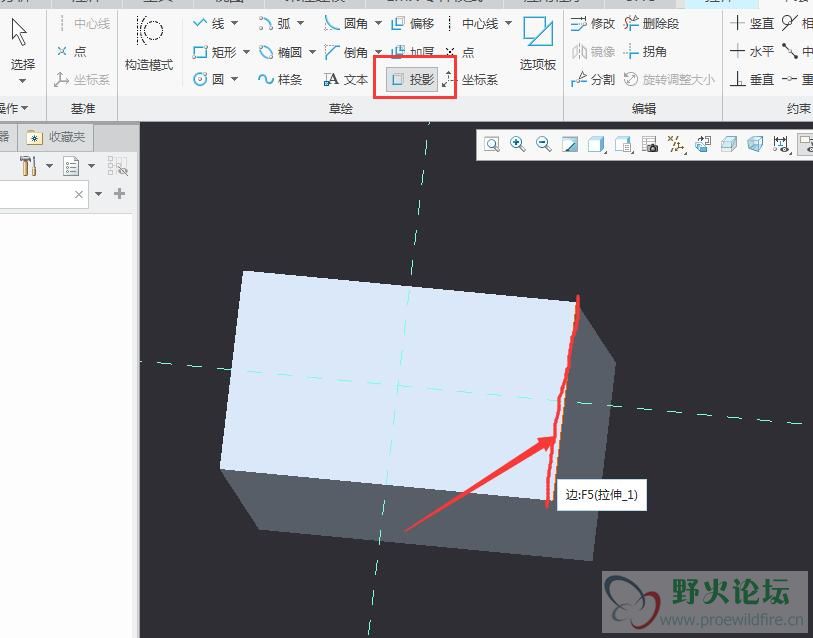Click the 加厚 thicken tool
The height and width of the screenshot is (638, 813).
(x=413, y=52)
